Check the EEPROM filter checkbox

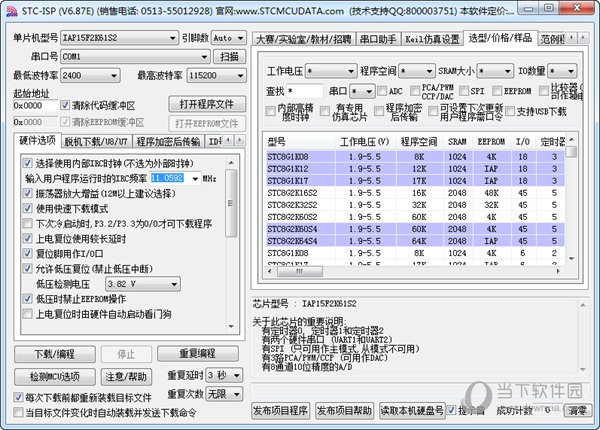click(x=497, y=91)
